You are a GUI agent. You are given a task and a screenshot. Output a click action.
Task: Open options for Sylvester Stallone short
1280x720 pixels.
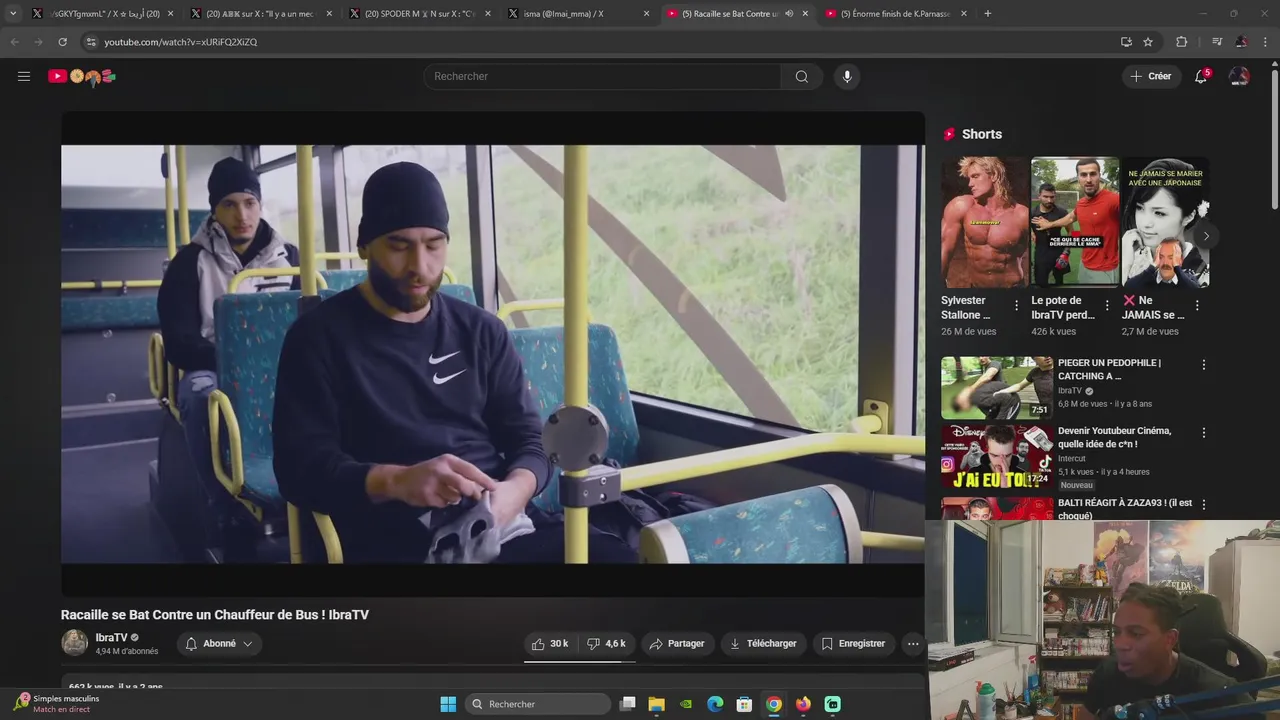click(x=1017, y=306)
